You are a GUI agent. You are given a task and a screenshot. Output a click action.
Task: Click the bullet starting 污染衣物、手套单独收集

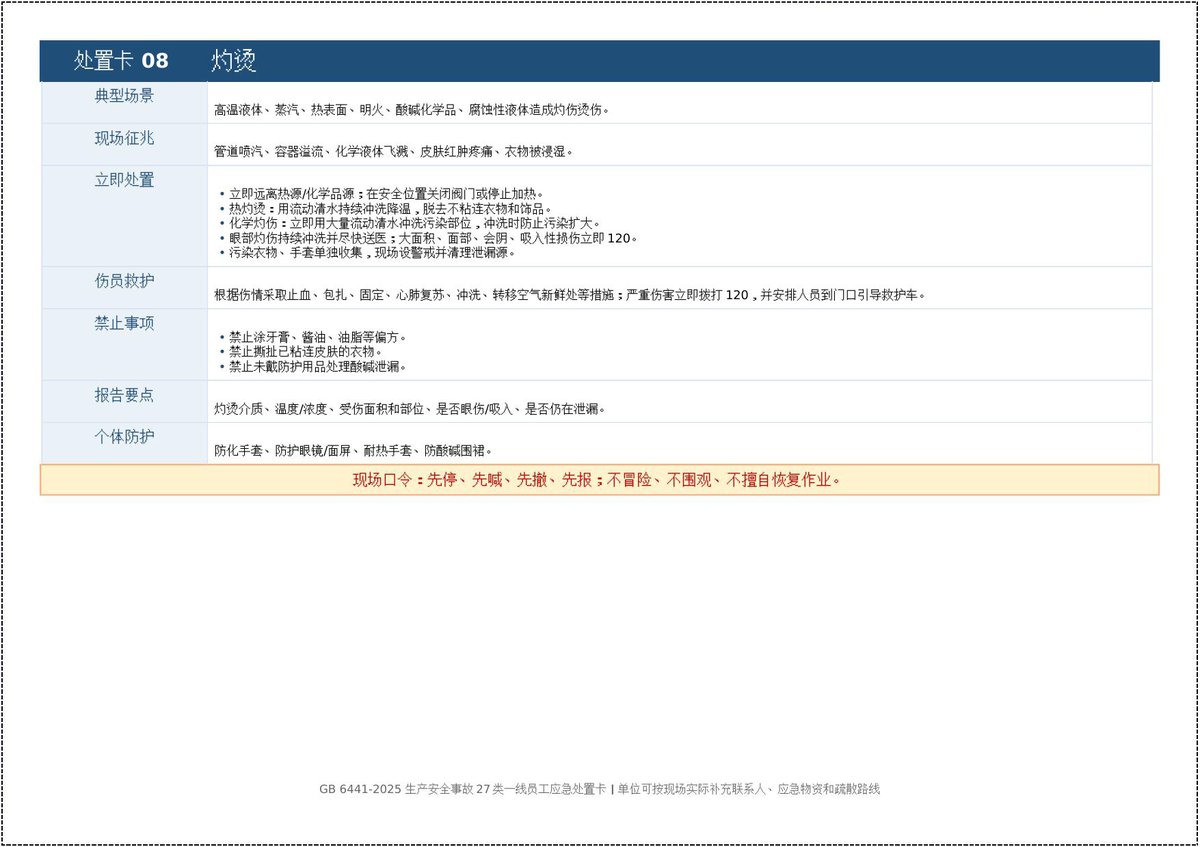373,253
